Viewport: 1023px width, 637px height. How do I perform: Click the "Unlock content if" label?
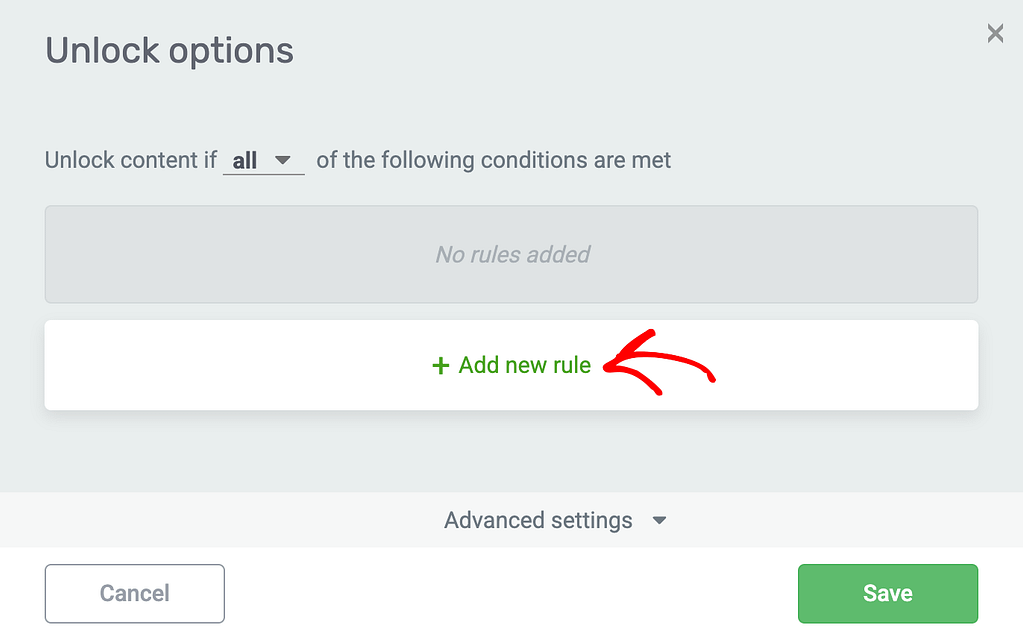pyautogui.click(x=130, y=160)
